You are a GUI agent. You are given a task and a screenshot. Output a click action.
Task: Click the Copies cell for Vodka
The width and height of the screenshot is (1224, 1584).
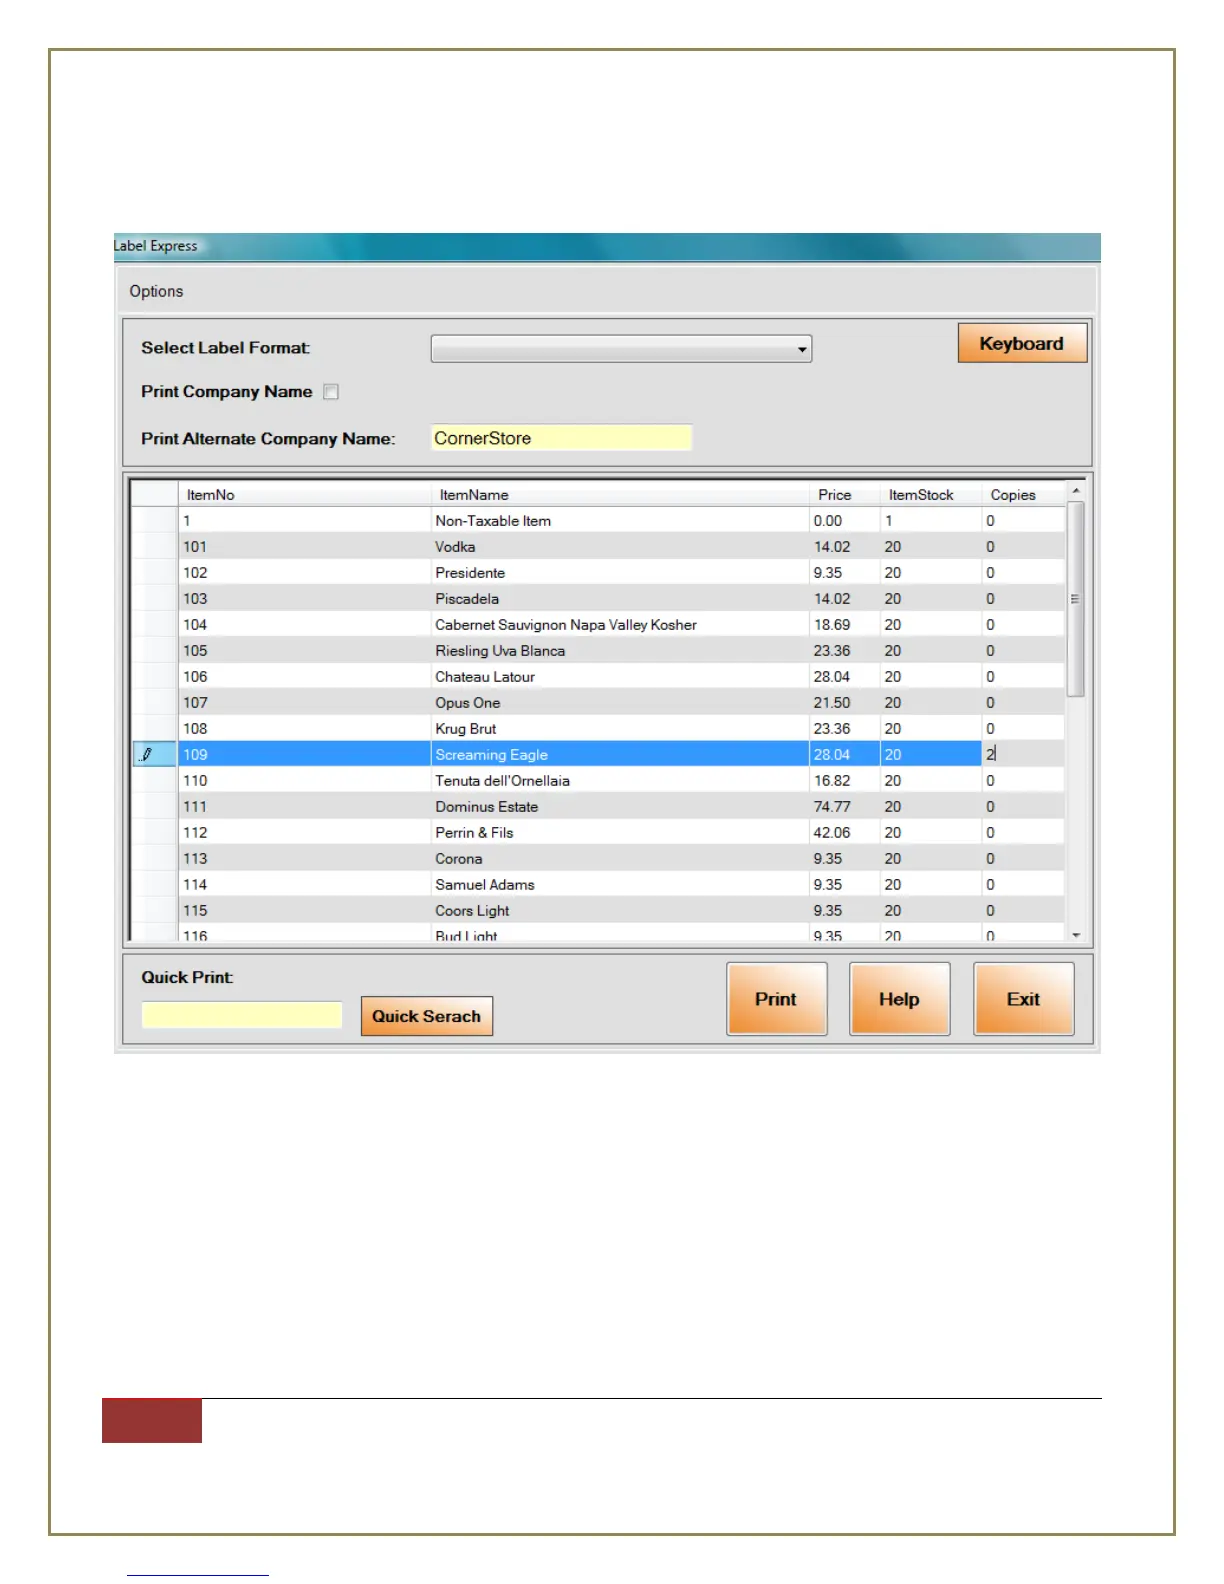click(x=1024, y=547)
